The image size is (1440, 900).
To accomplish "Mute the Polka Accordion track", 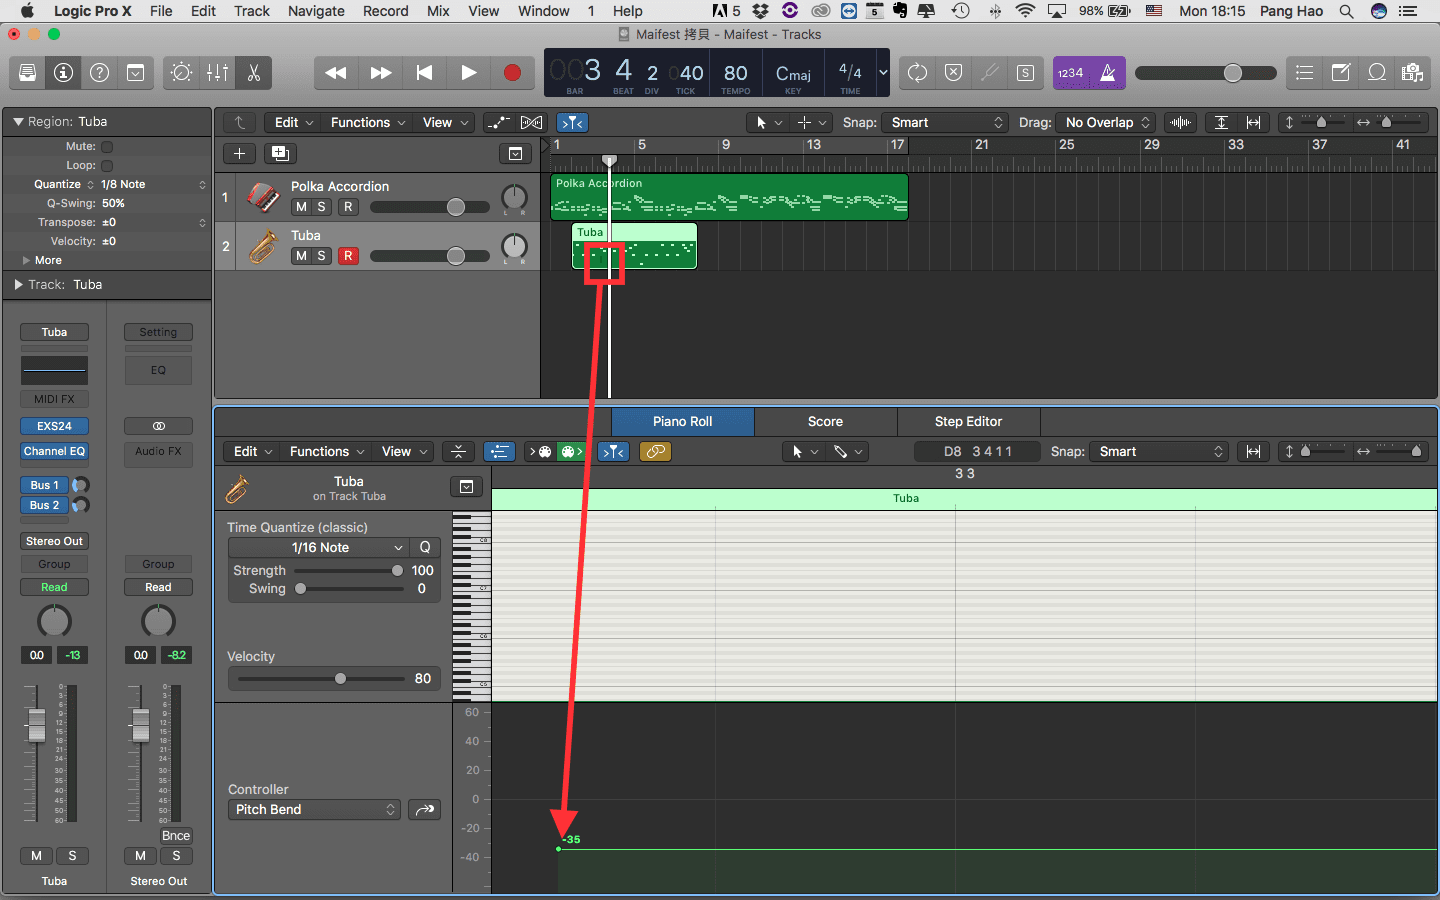I will (301, 207).
